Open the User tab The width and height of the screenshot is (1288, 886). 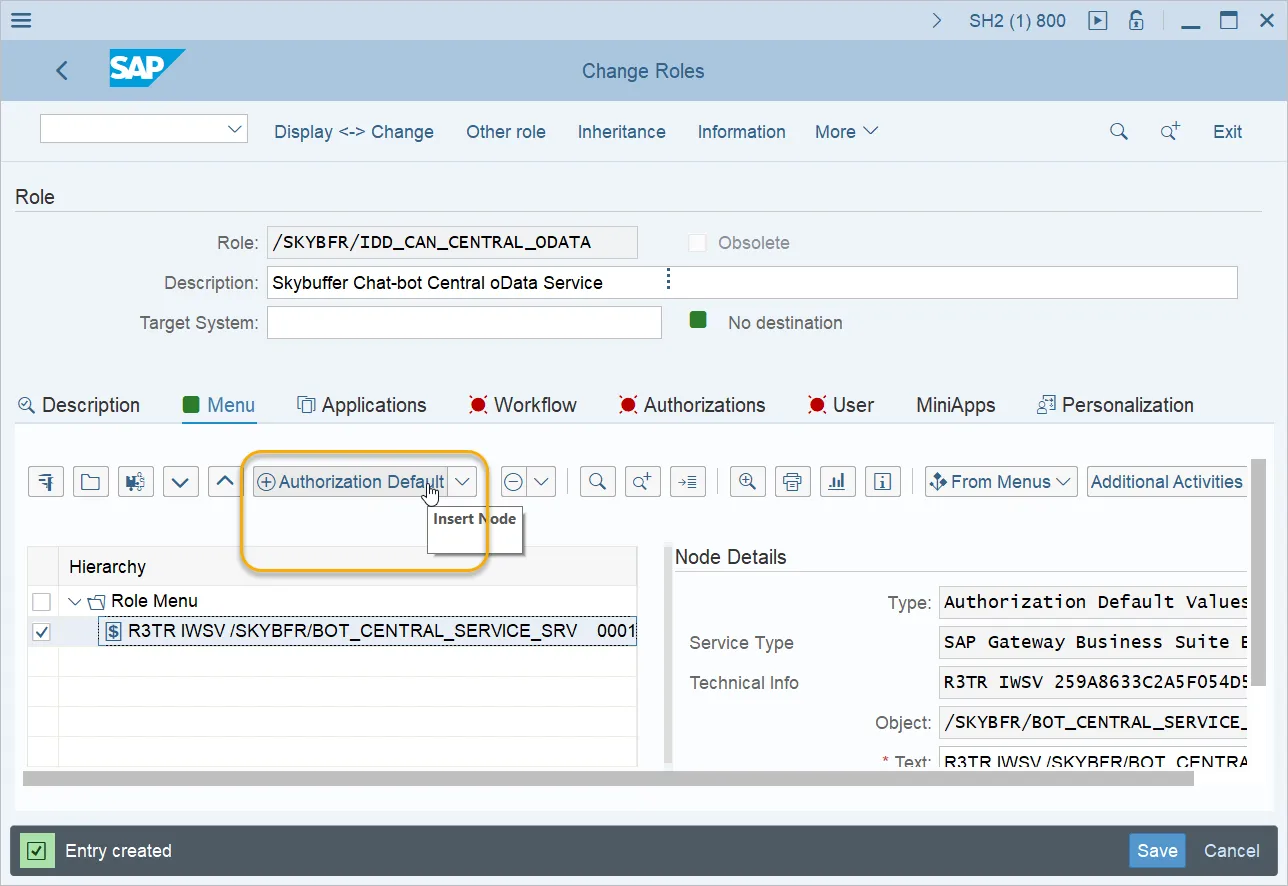point(840,405)
